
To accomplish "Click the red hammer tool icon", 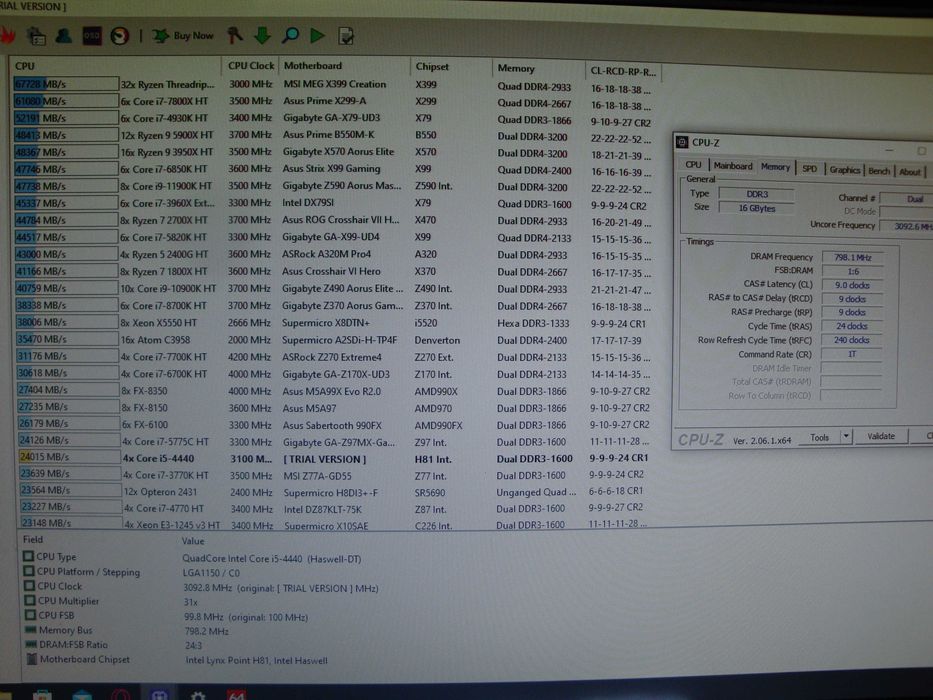I will click(x=234, y=36).
